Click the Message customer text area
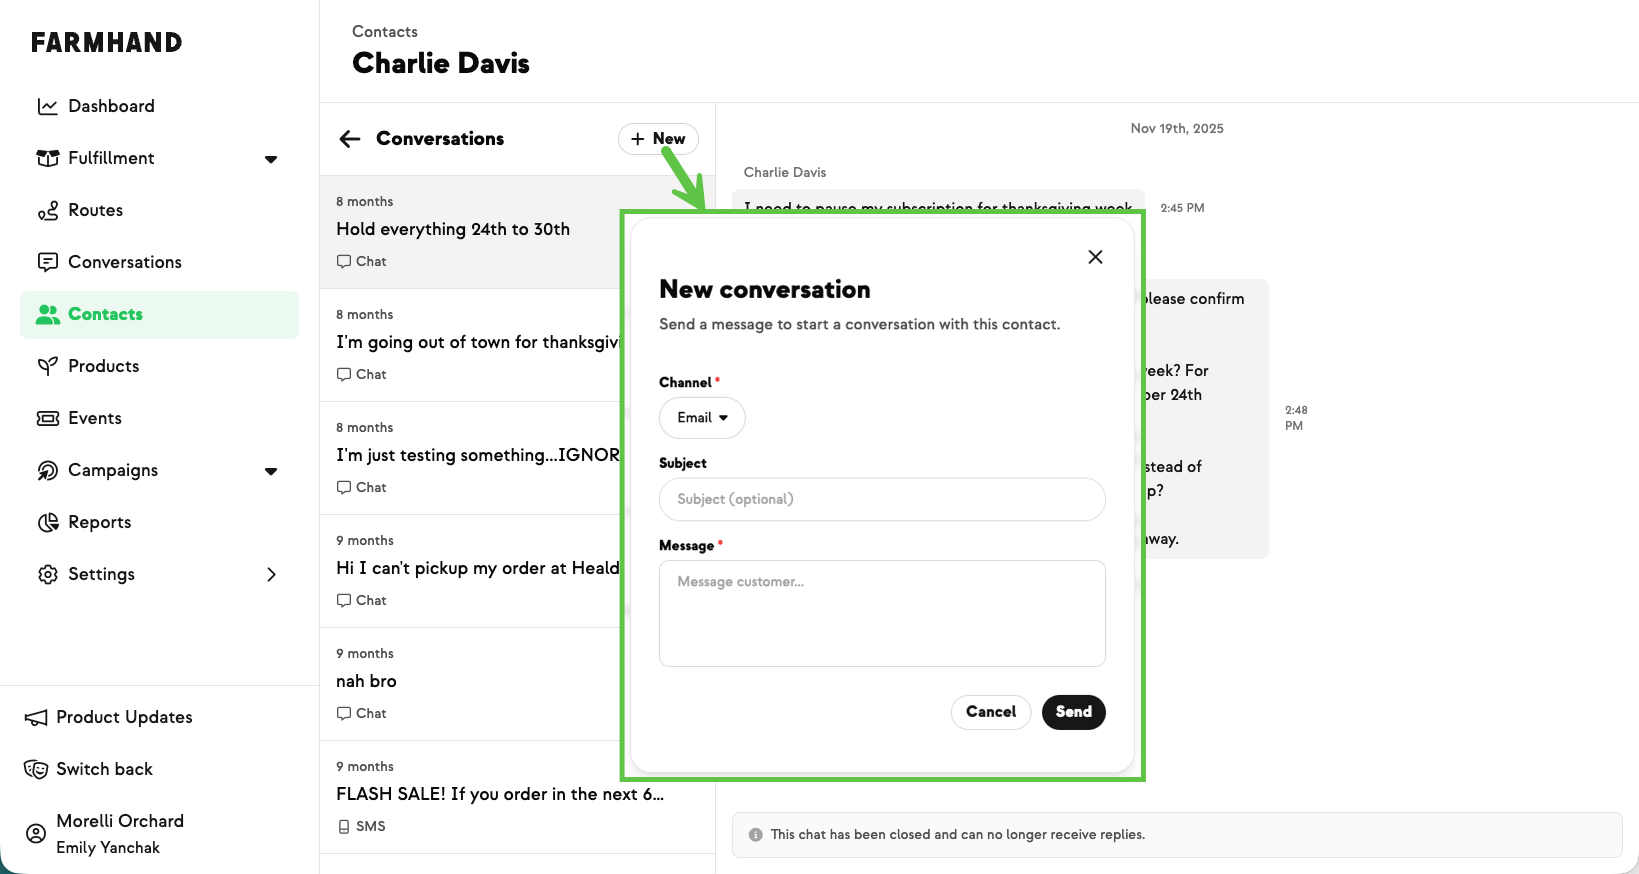The height and width of the screenshot is (874, 1639). tap(882, 613)
